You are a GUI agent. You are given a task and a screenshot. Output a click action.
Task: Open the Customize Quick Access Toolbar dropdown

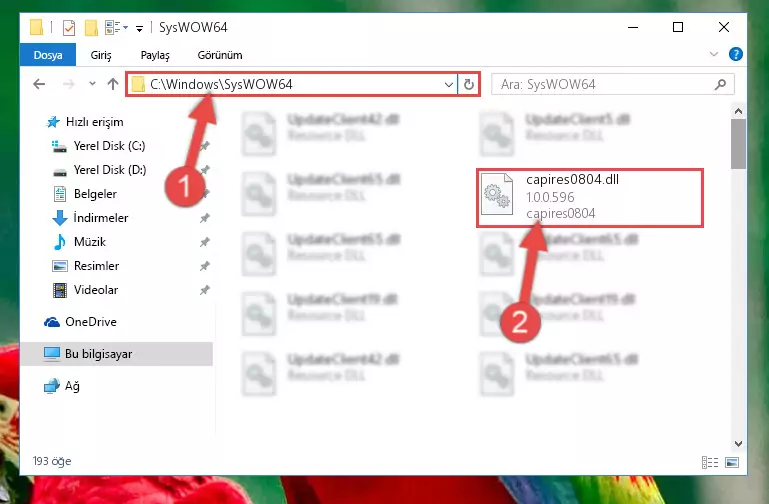[x=140, y=28]
